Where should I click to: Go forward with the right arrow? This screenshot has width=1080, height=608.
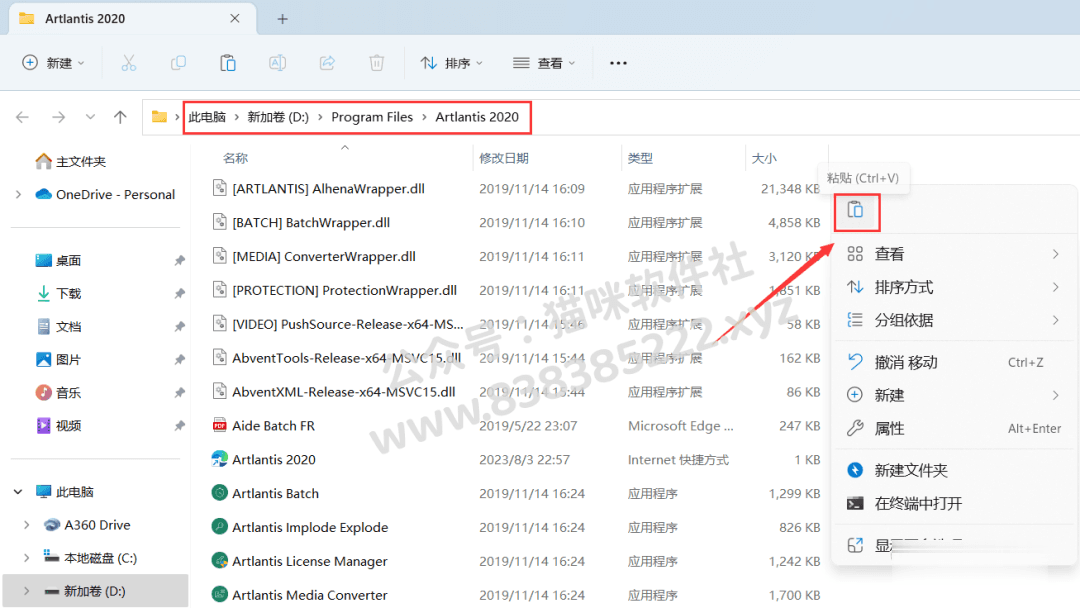(x=59, y=117)
